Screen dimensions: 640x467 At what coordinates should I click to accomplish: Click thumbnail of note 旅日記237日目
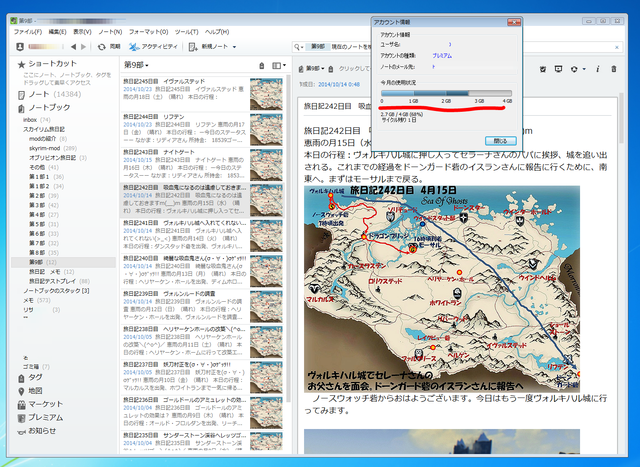coord(266,377)
